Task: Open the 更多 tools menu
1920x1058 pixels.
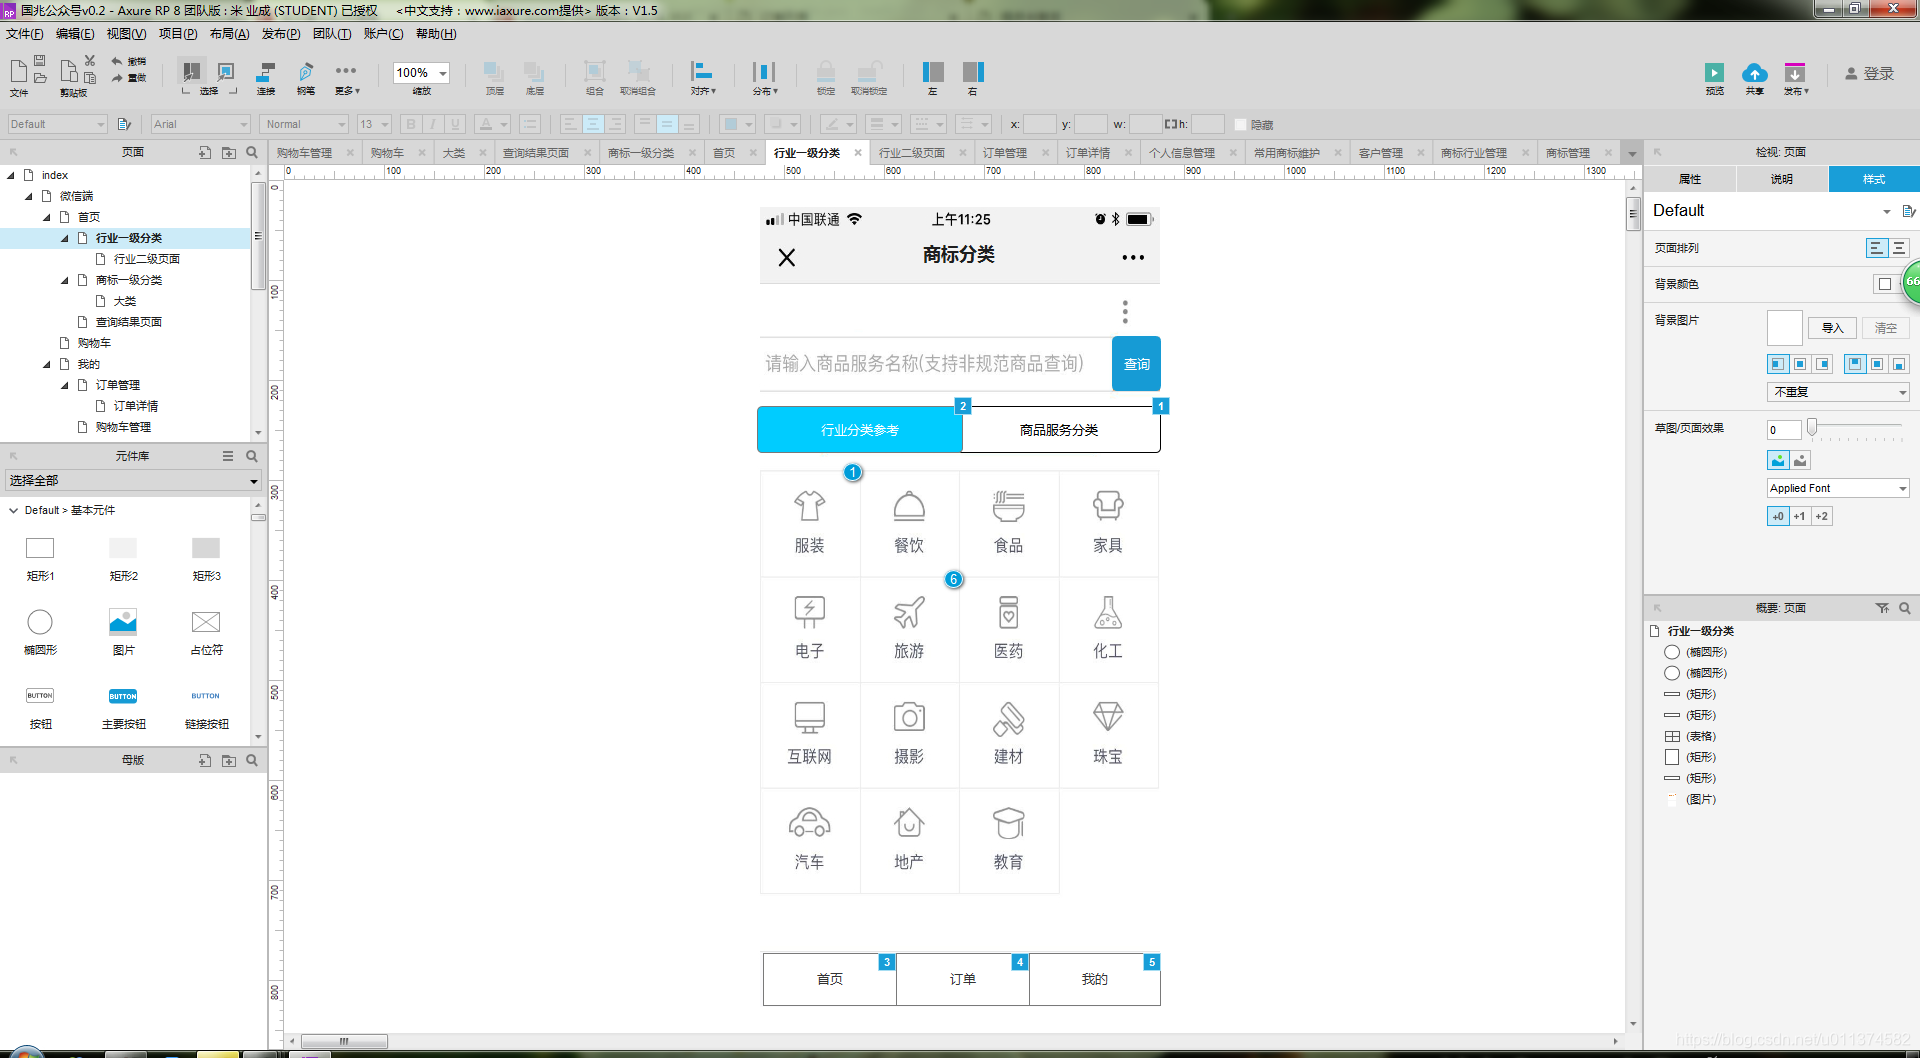Action: [346, 78]
